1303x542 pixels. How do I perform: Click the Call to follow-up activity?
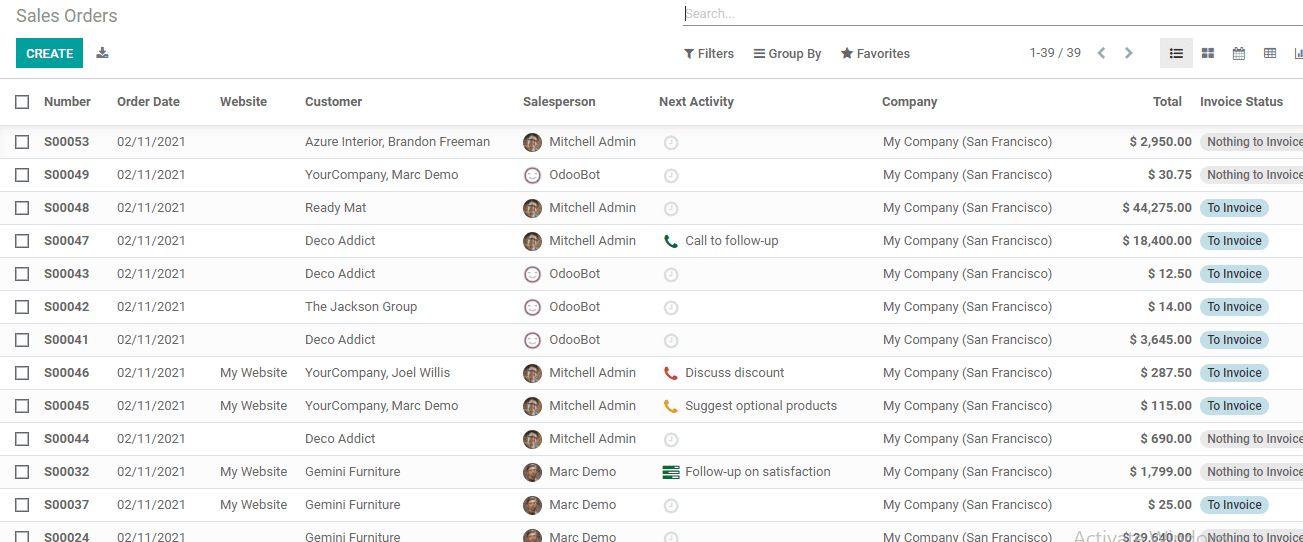click(731, 241)
